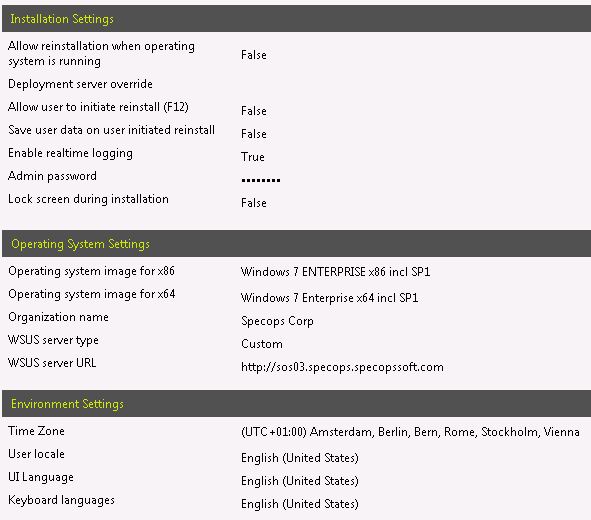Screen dimensions: 591x520
Task: Select the Specops Corp organization name
Action: coord(277,321)
